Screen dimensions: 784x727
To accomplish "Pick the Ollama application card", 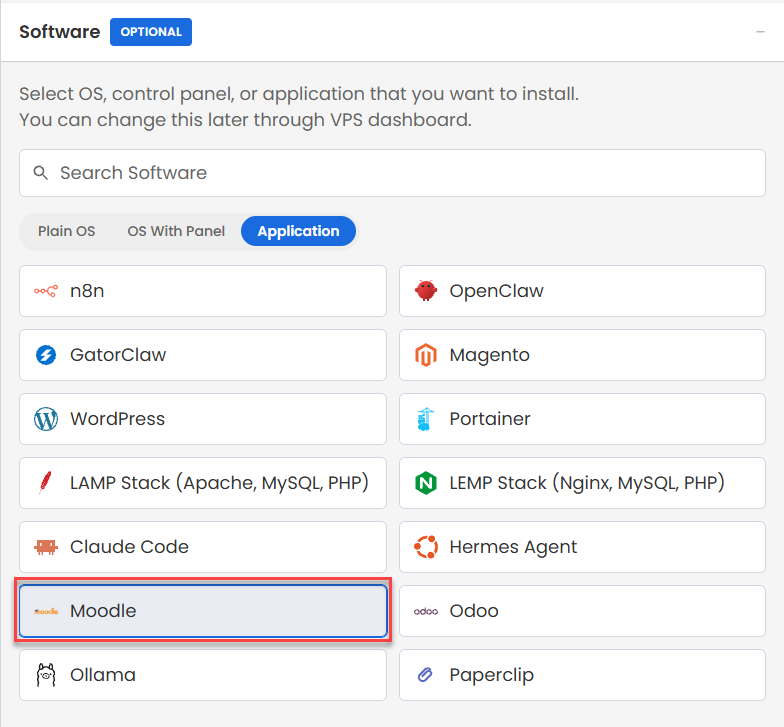I will [203, 675].
